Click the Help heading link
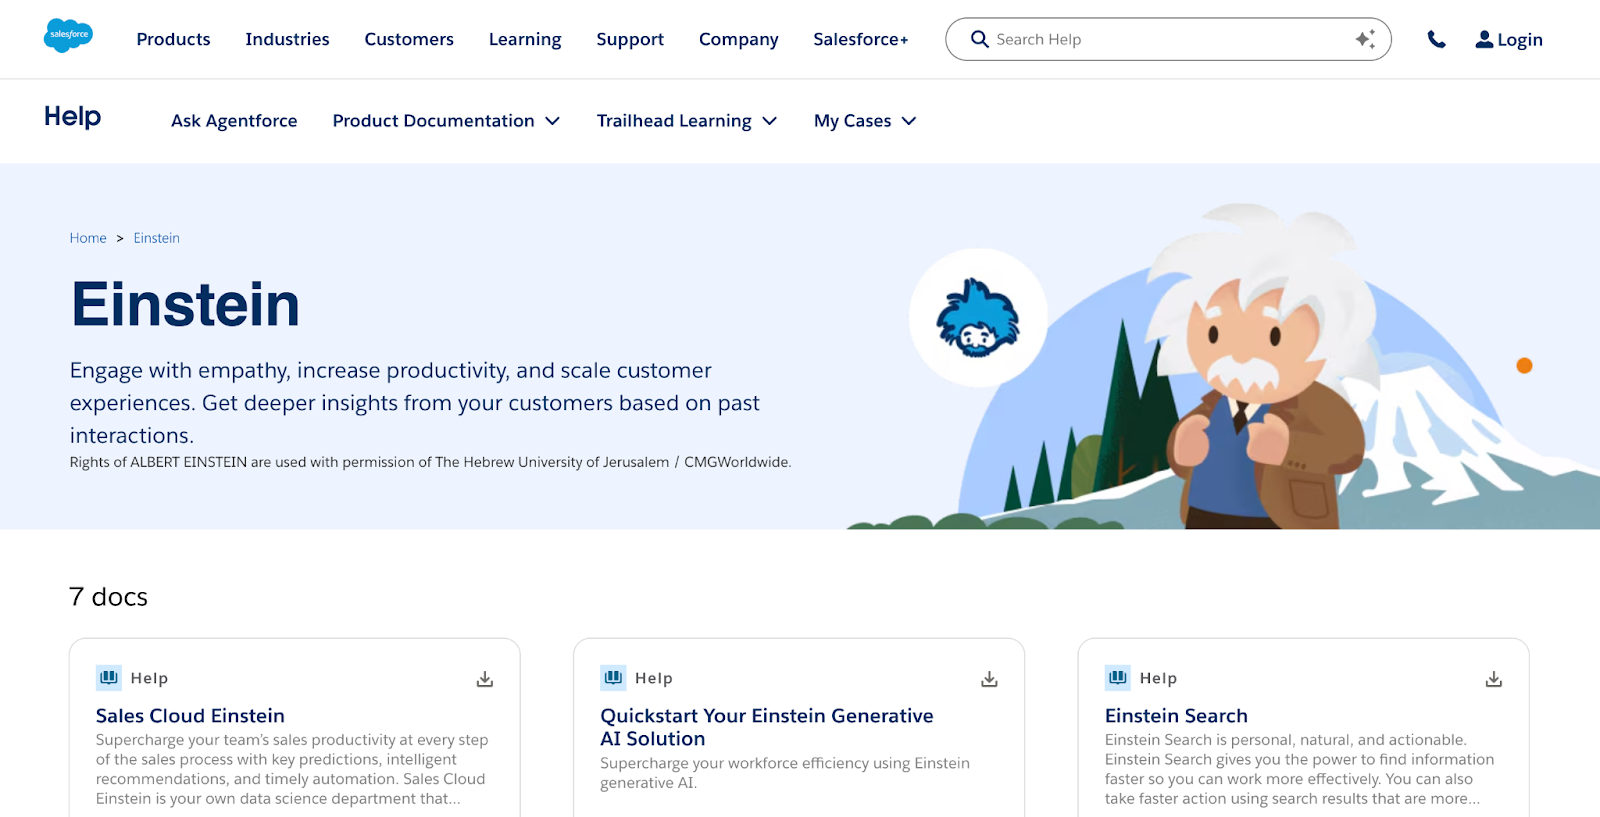 pyautogui.click(x=72, y=117)
